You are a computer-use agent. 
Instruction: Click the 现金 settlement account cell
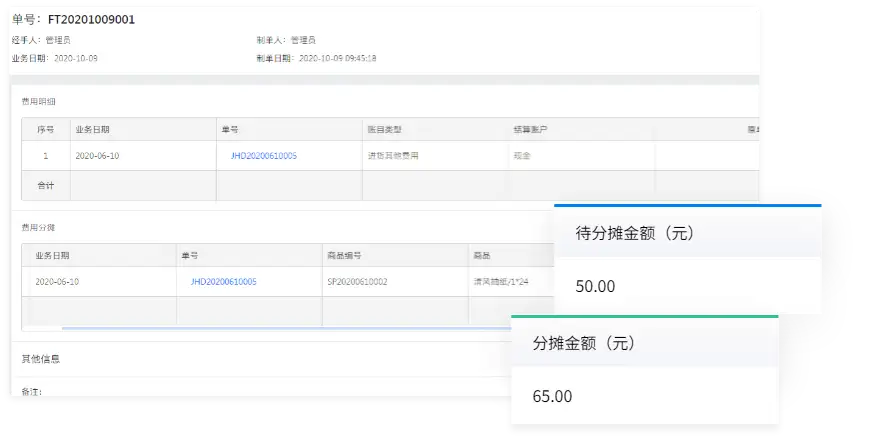[523, 156]
